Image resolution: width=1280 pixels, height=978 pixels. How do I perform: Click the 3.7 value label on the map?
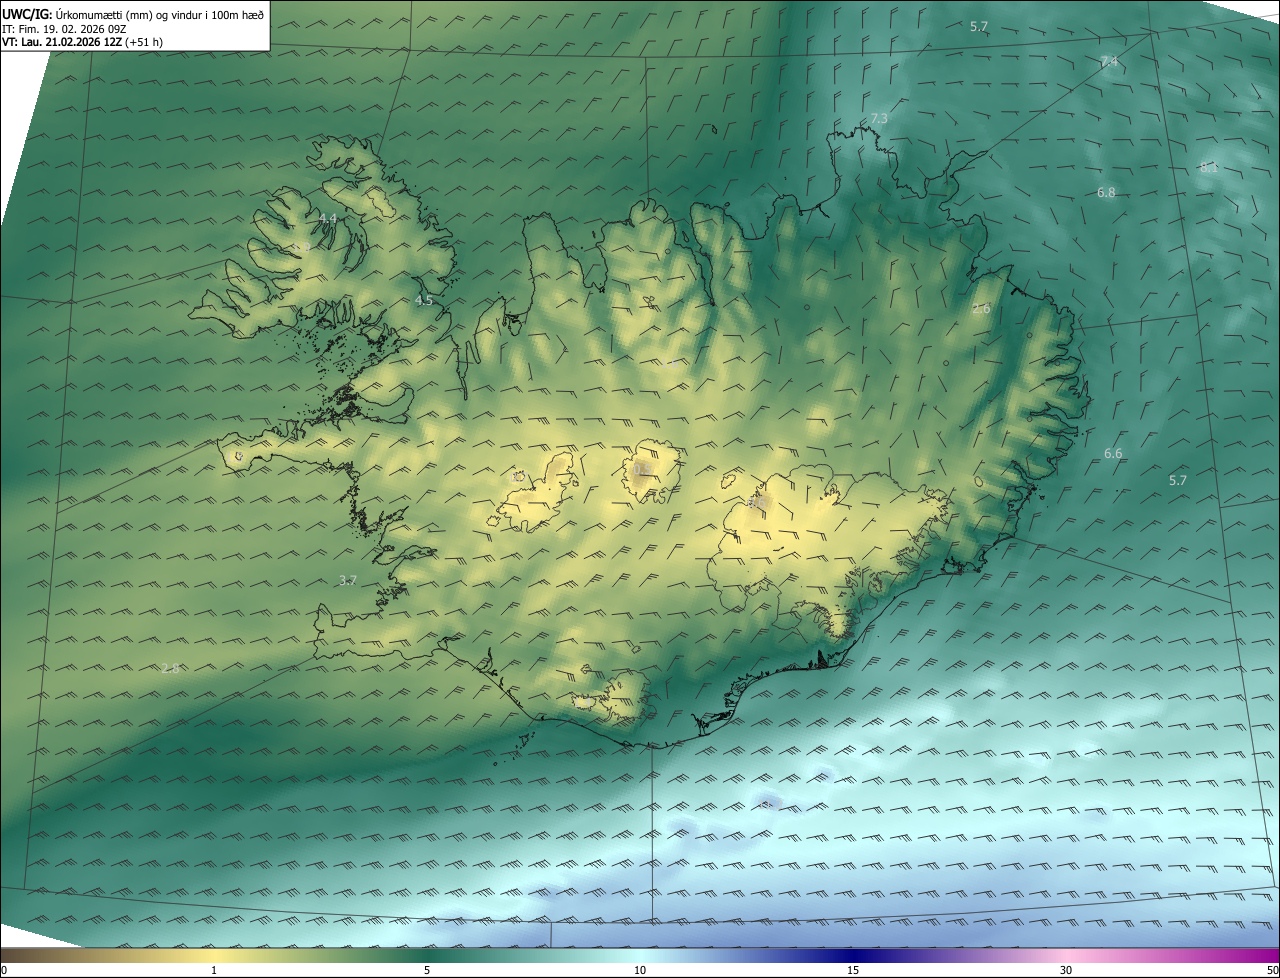point(348,580)
